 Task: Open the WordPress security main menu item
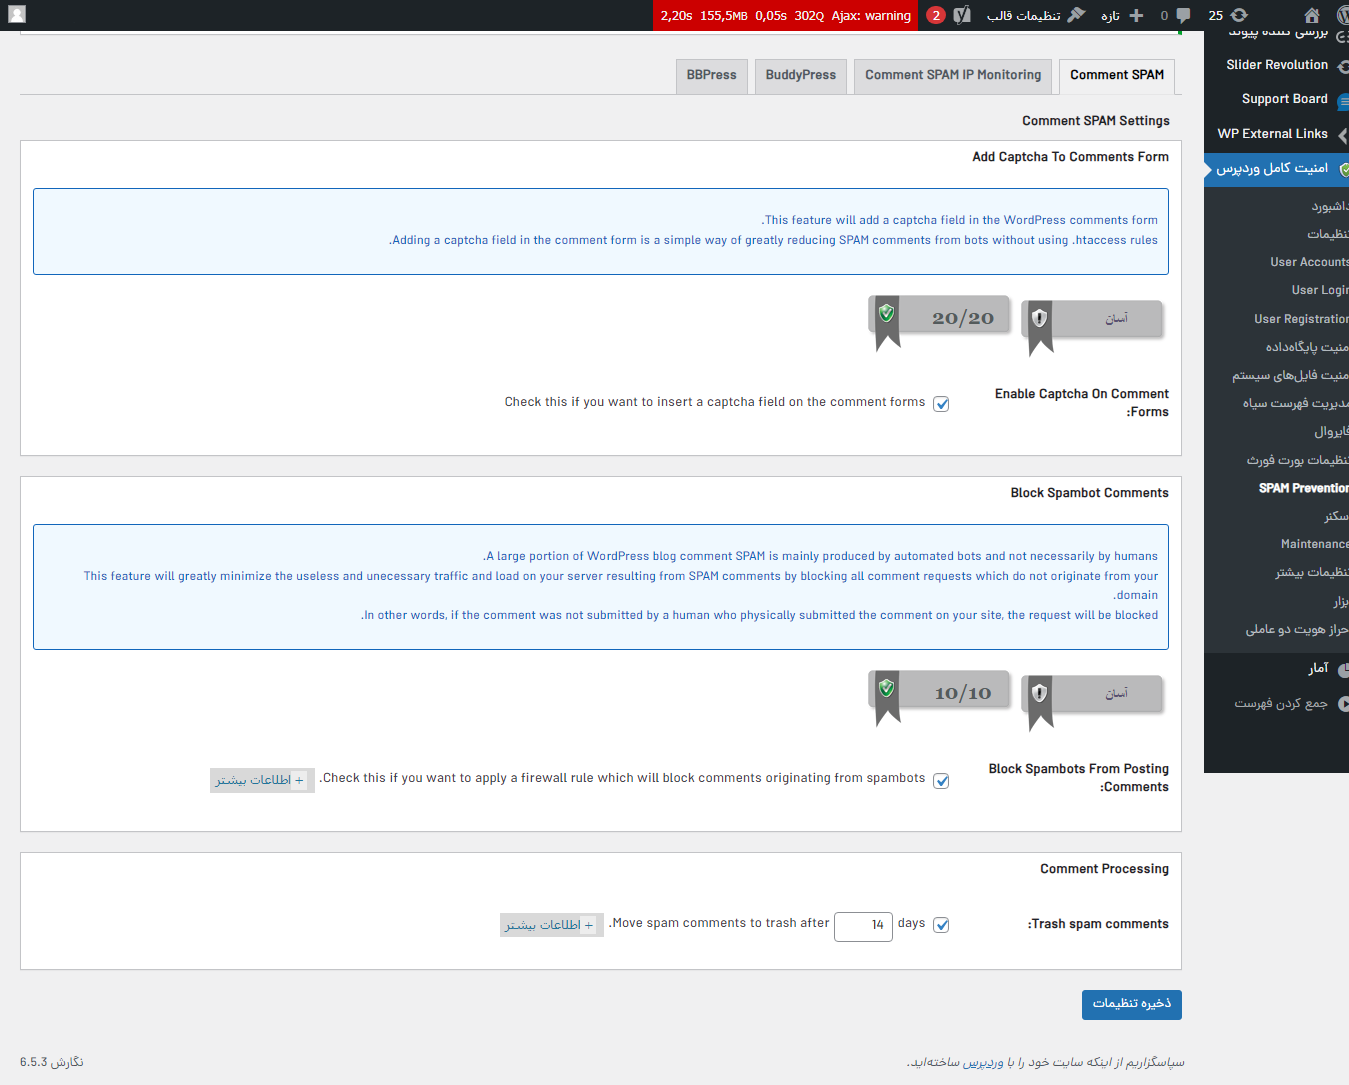[1277, 169]
